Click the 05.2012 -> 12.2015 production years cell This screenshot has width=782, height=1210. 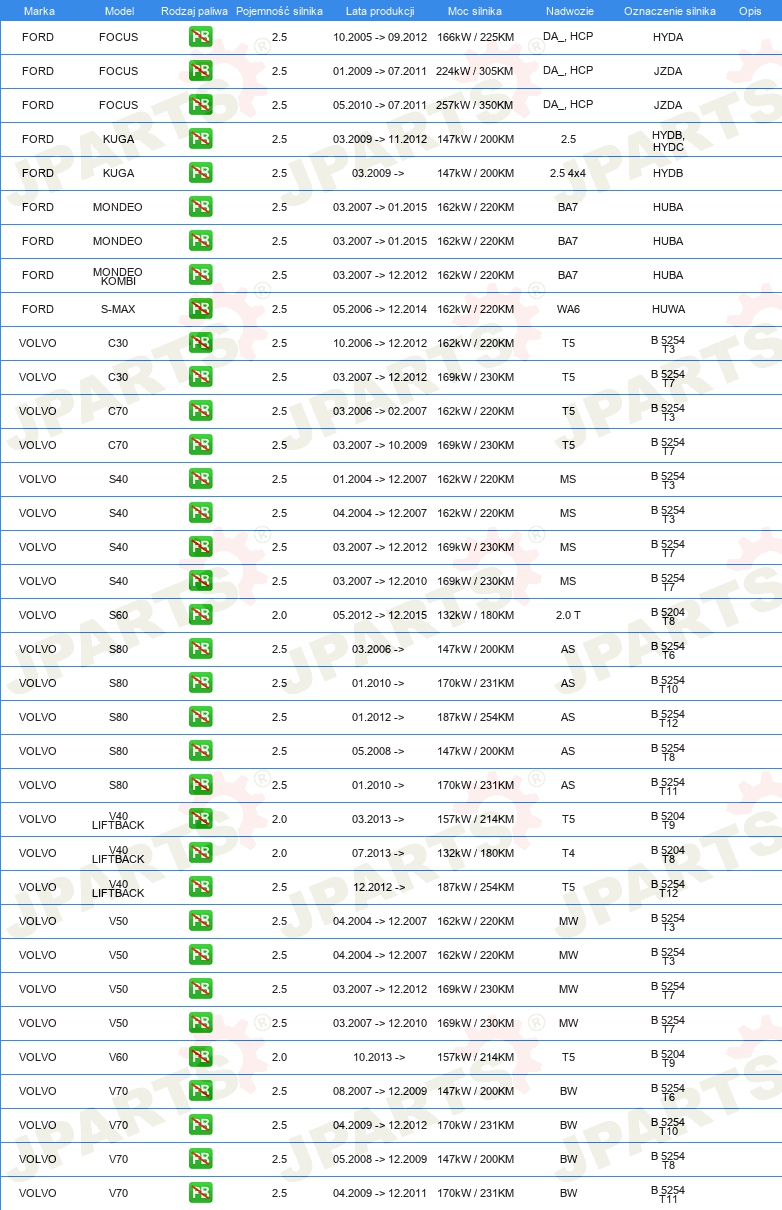pyautogui.click(x=380, y=615)
